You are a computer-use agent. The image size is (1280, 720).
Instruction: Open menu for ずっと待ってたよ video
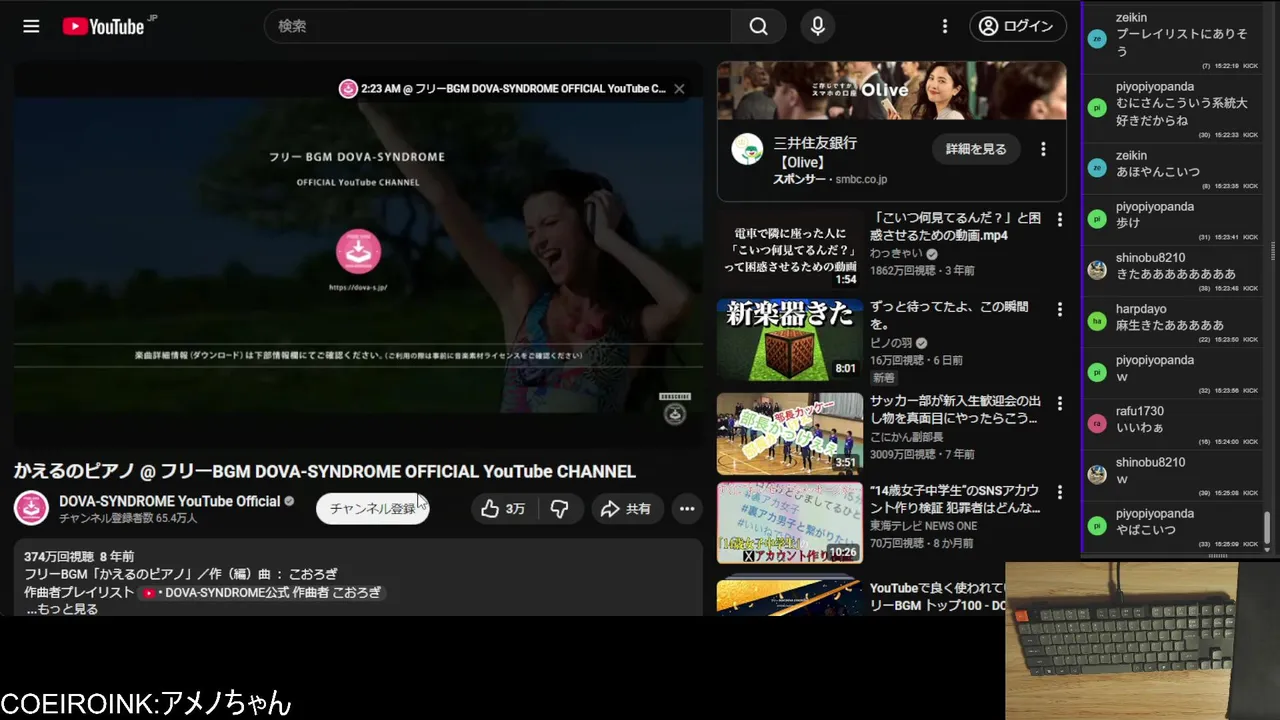point(1060,311)
